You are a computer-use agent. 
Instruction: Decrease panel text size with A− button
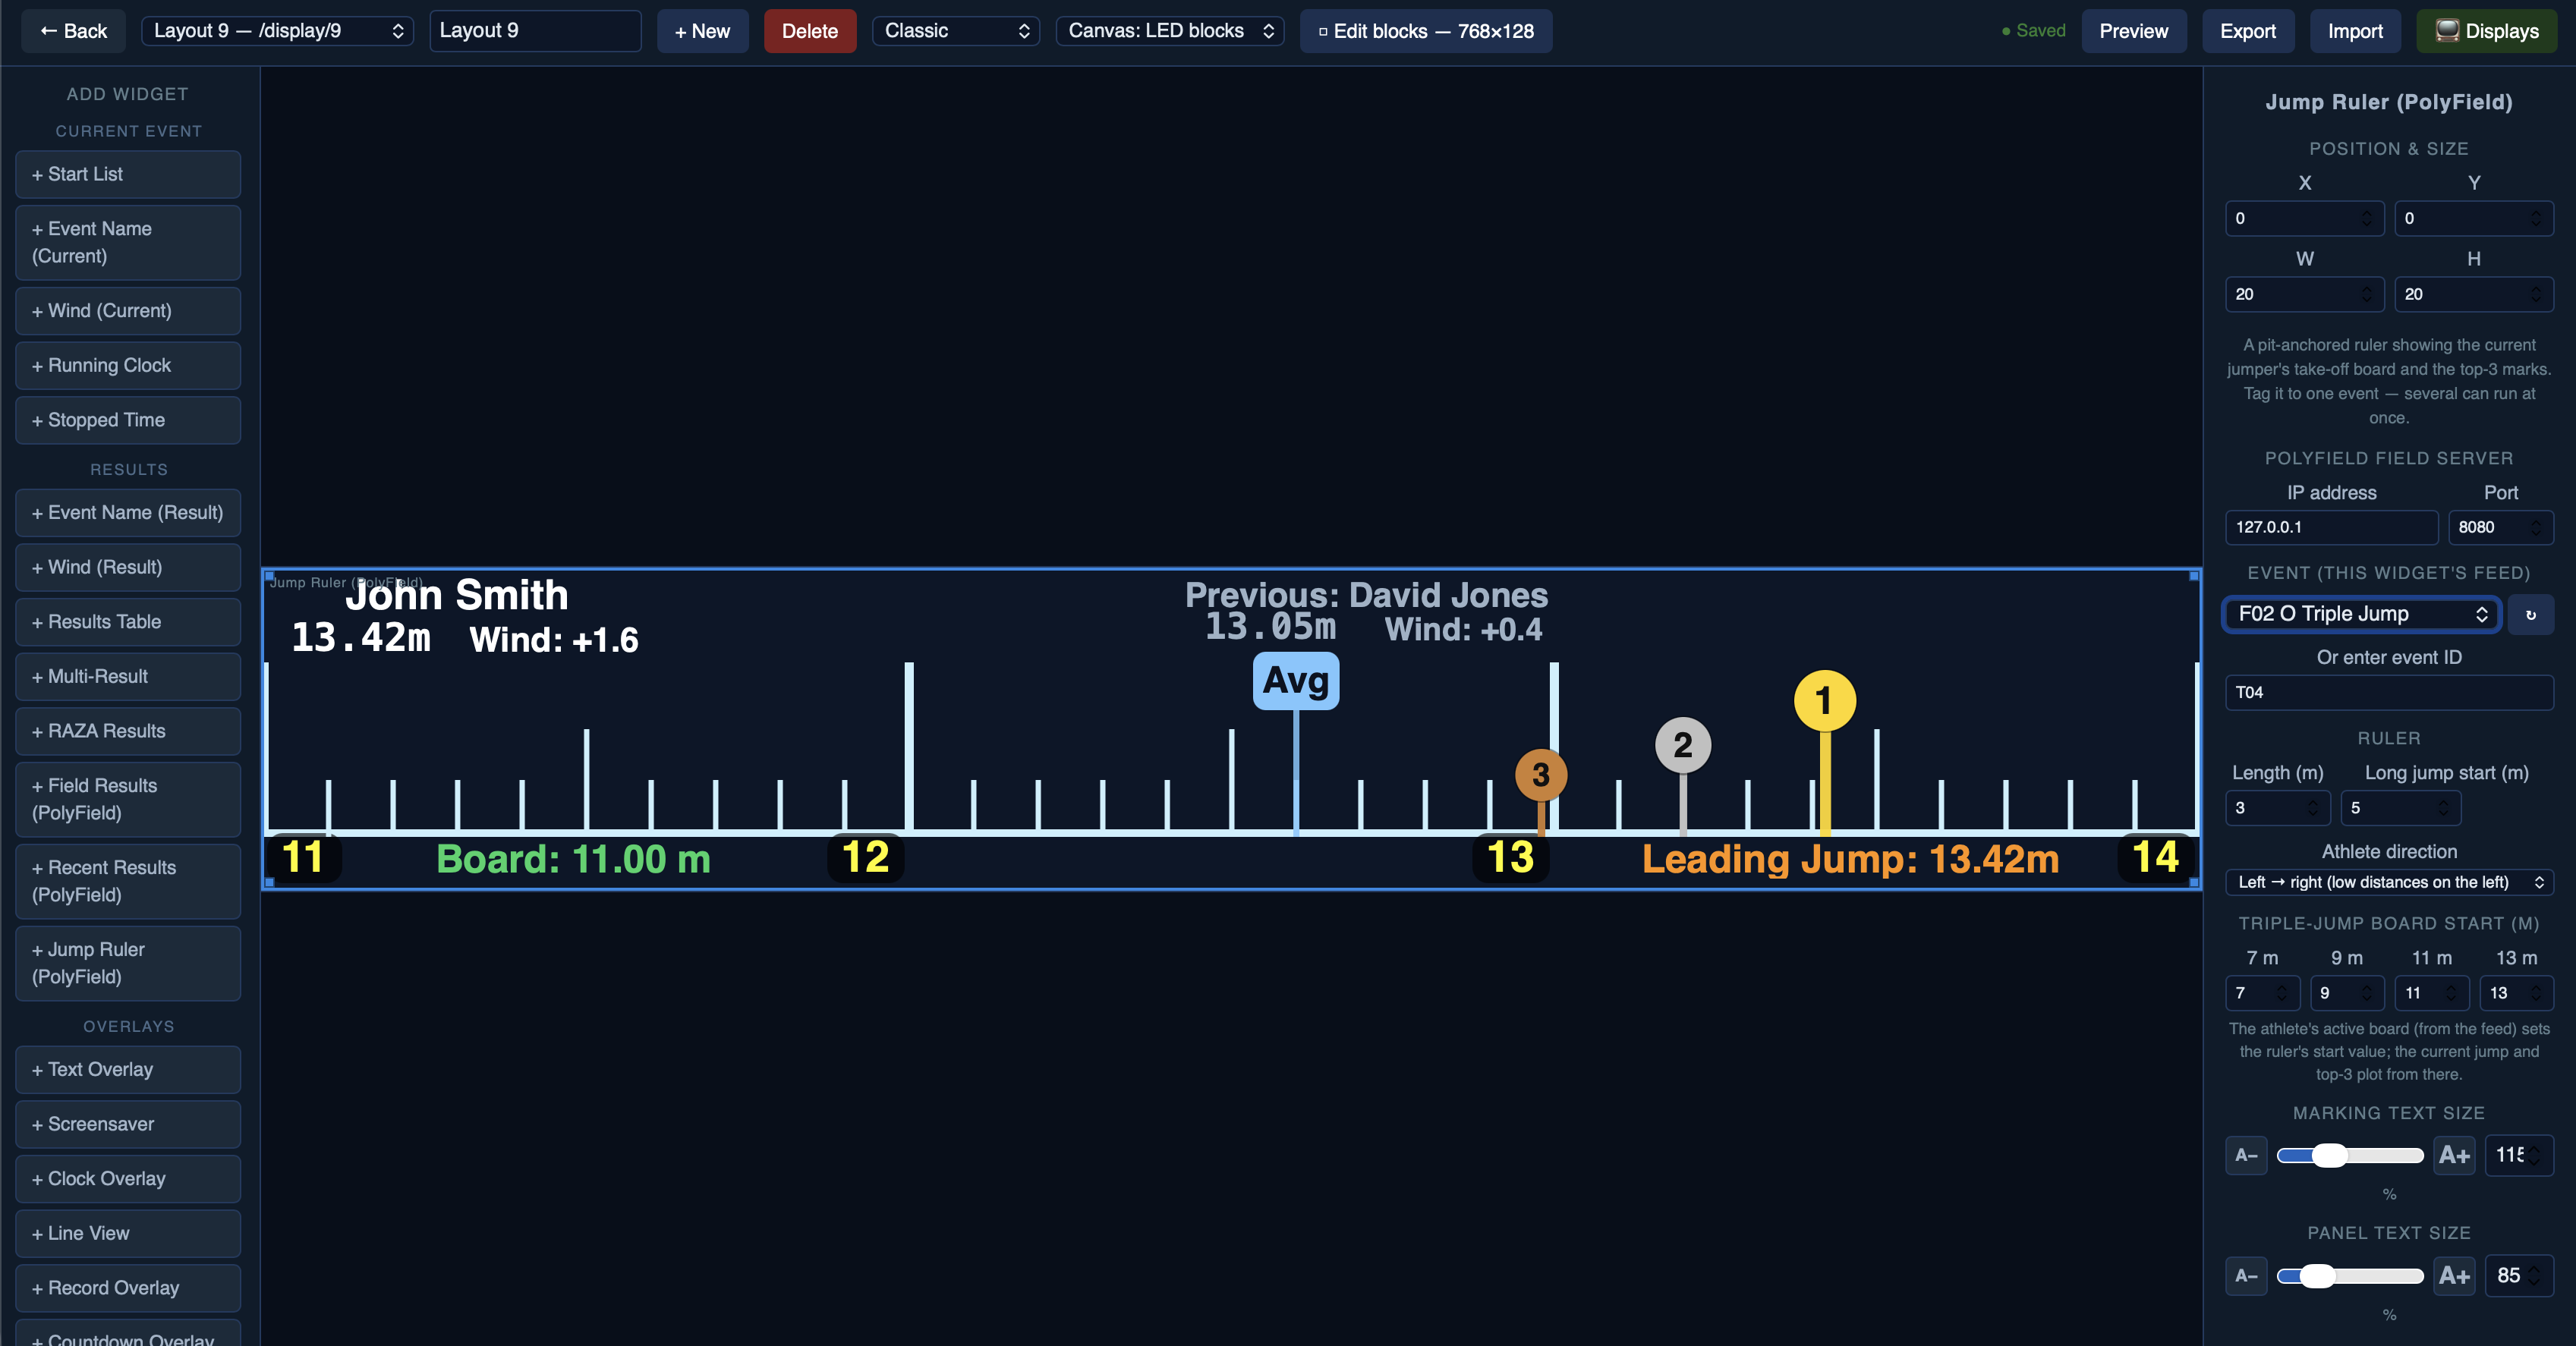click(2246, 1276)
